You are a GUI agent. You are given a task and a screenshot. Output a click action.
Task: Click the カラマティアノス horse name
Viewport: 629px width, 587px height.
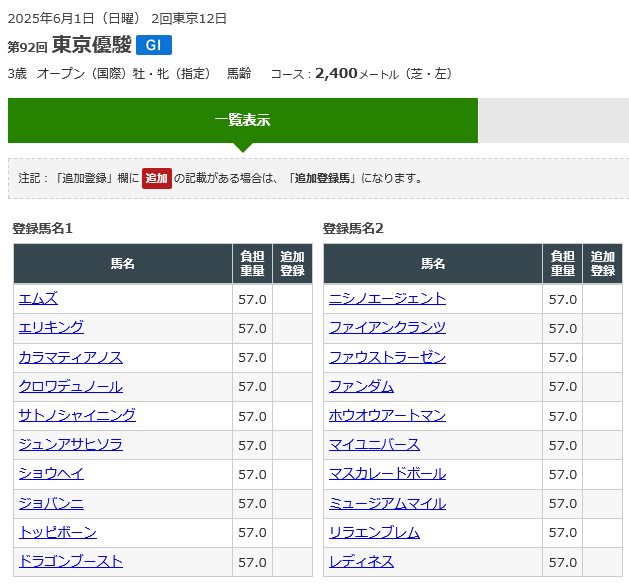click(70, 357)
